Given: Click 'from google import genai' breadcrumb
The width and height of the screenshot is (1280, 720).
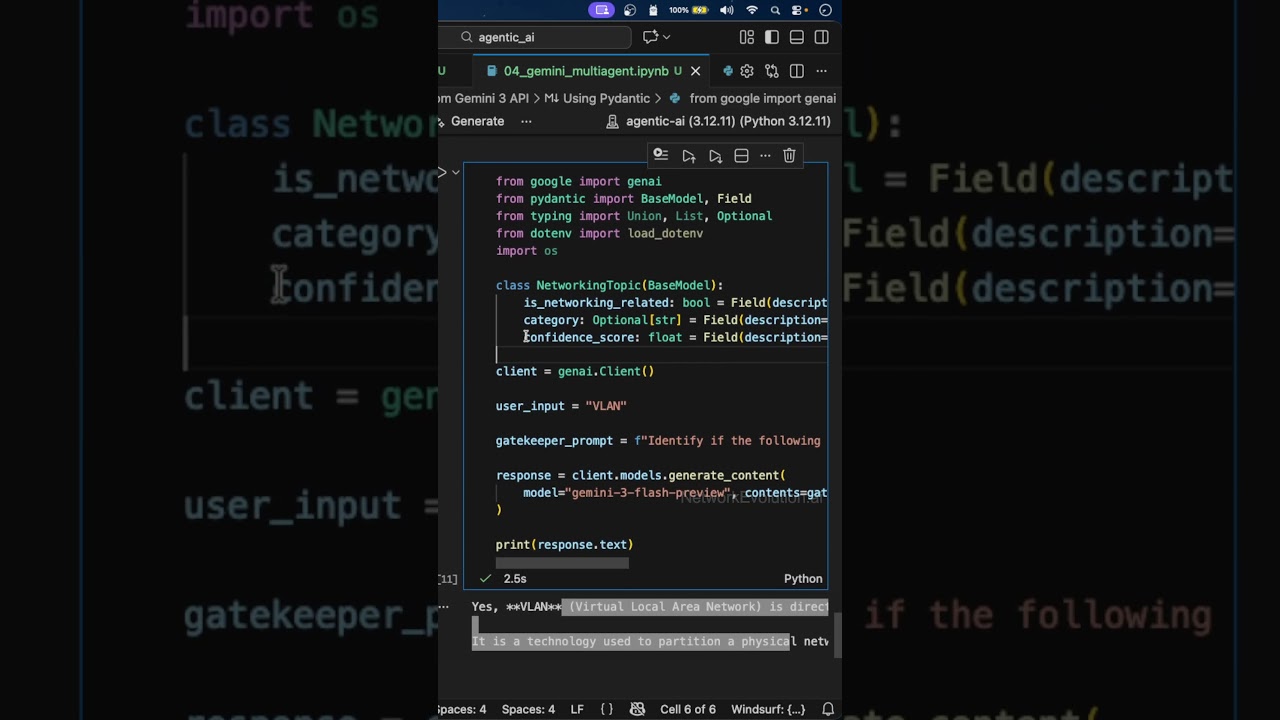Looking at the screenshot, I should pyautogui.click(x=762, y=98).
